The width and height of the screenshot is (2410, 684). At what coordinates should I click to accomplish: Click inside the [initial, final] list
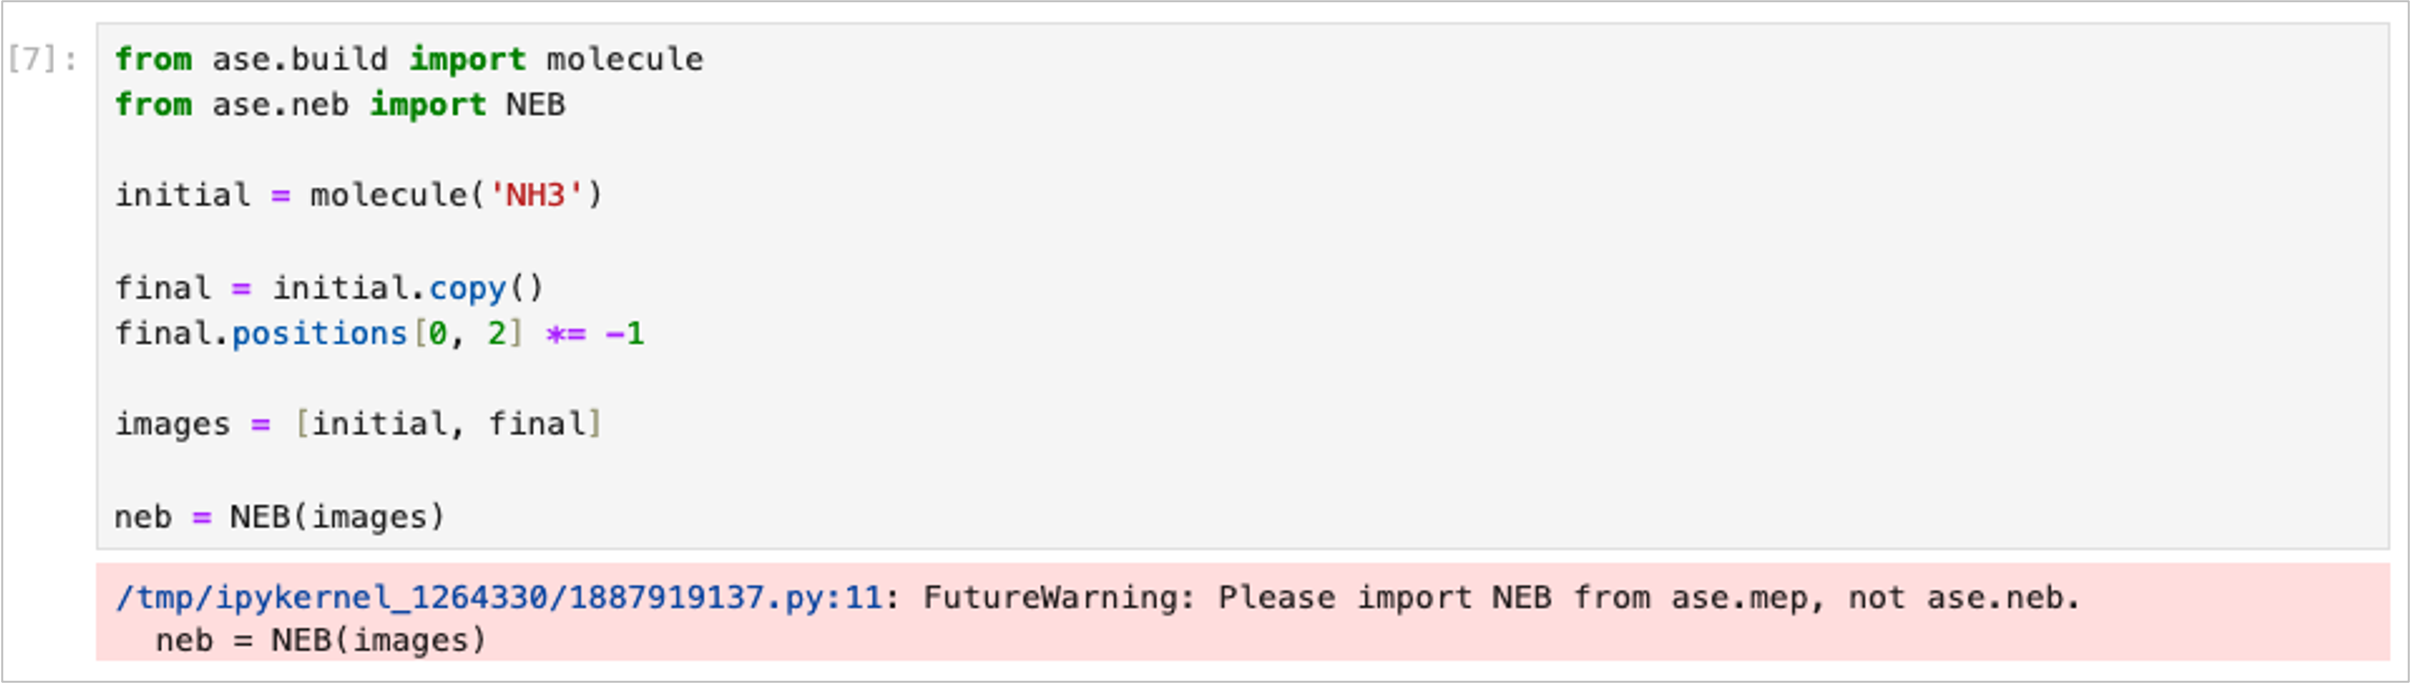(448, 424)
